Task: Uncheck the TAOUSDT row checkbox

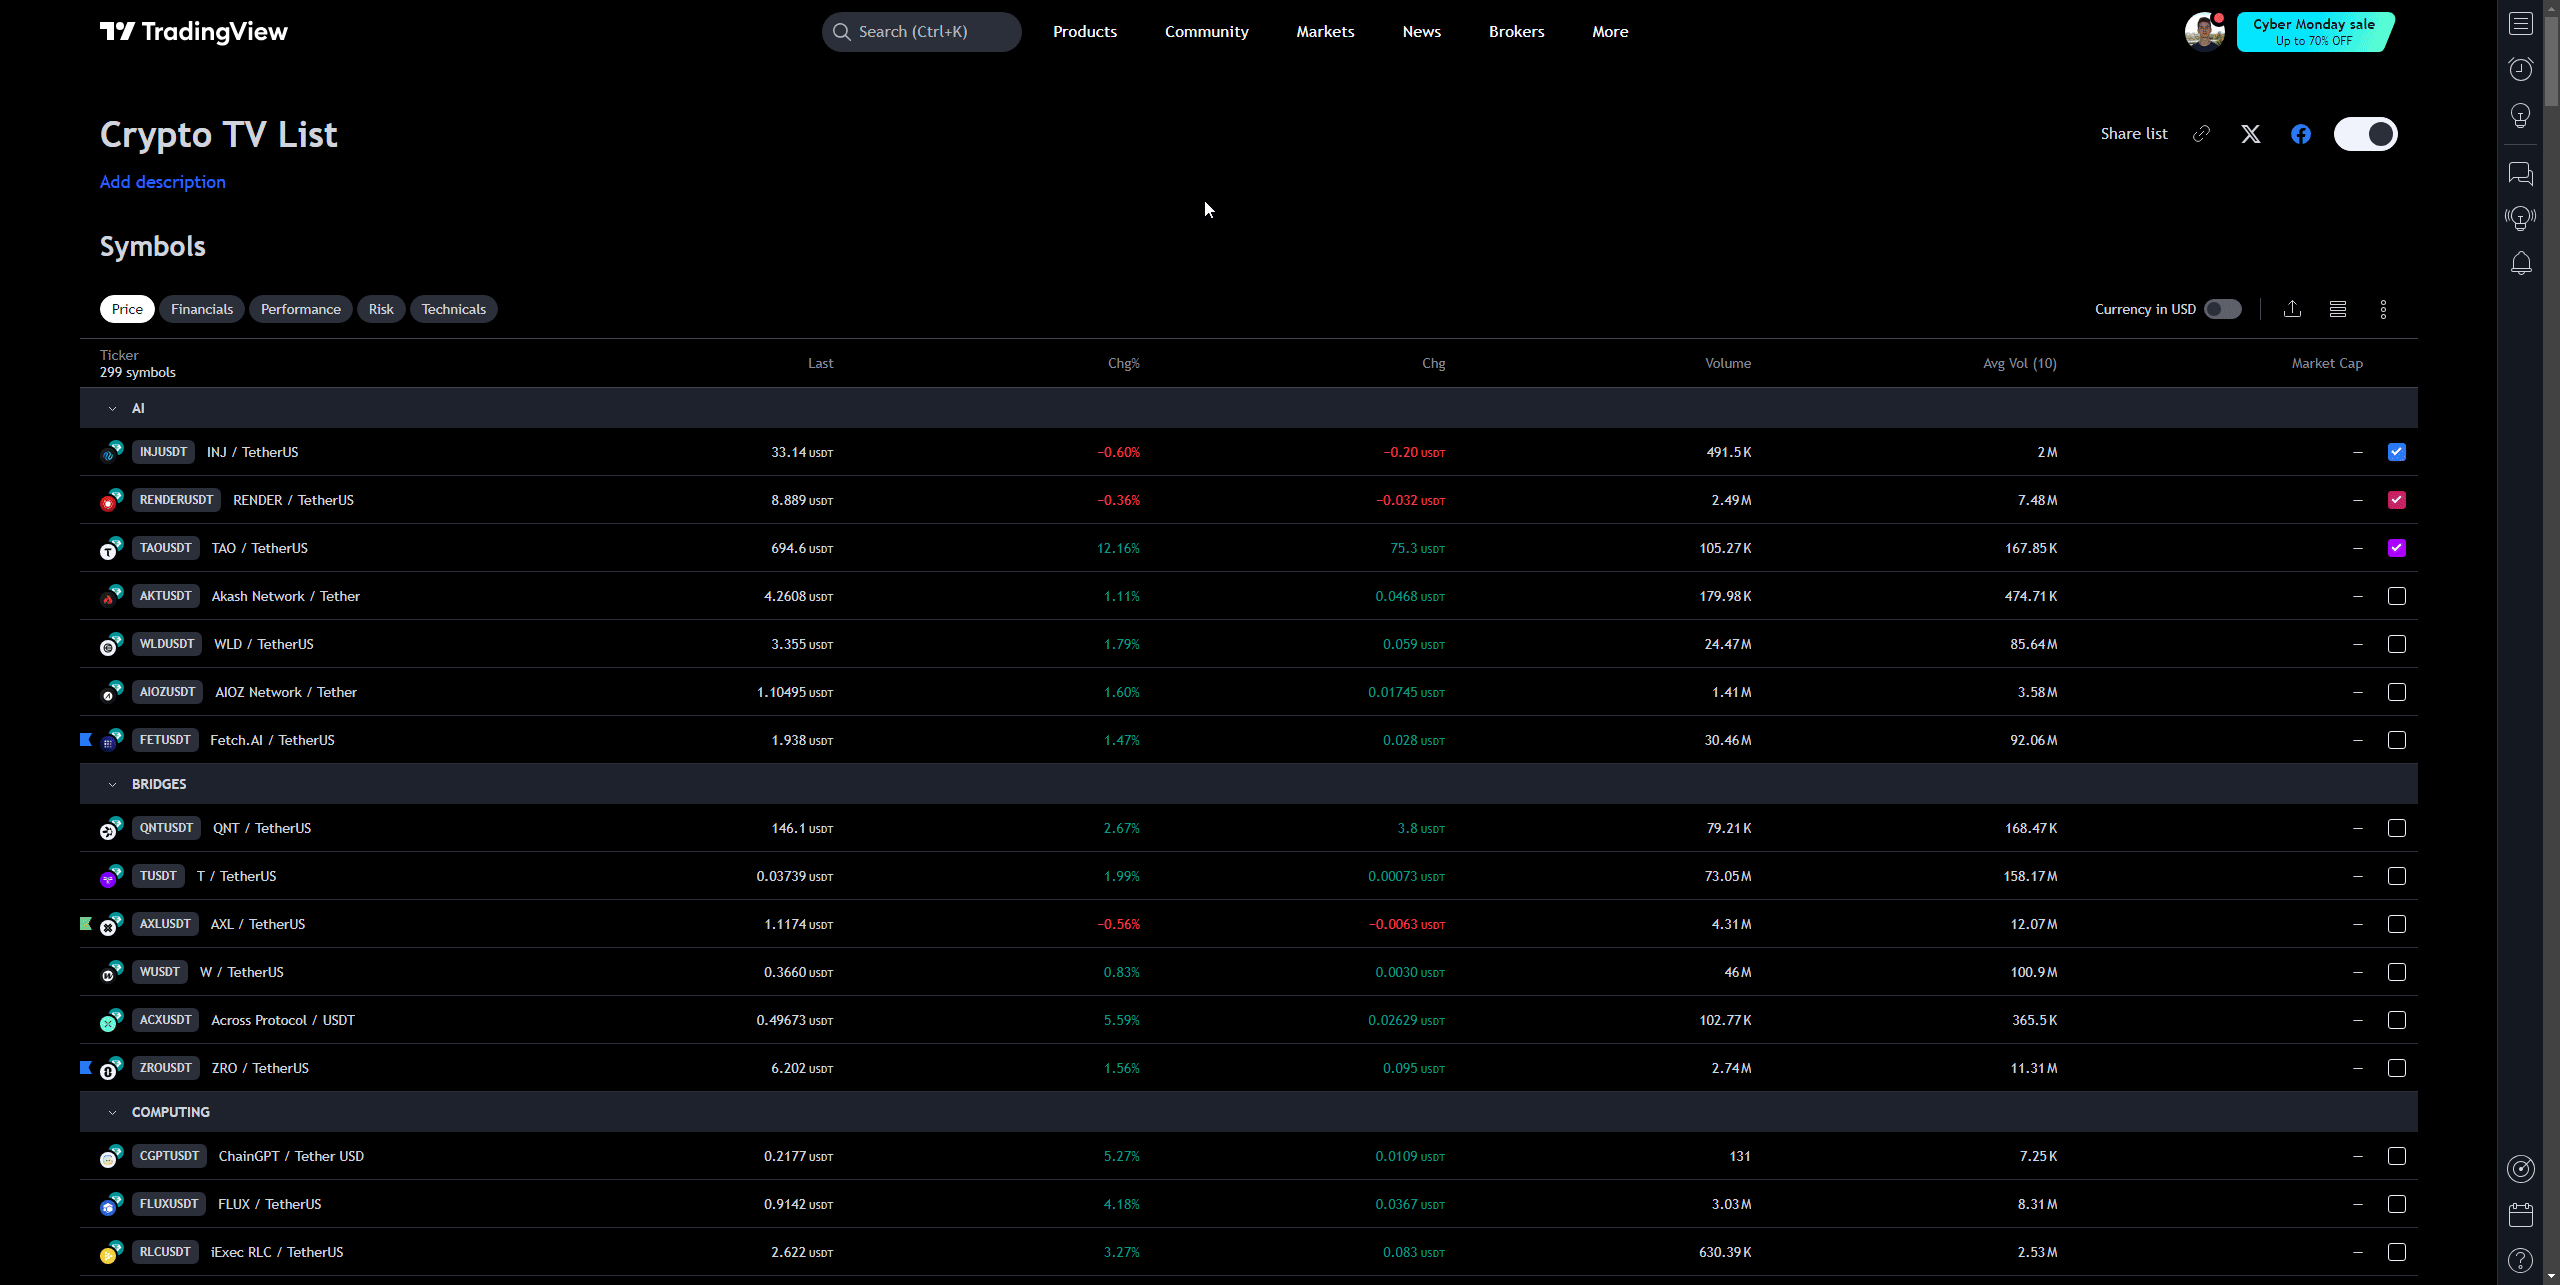Action: tap(2397, 548)
